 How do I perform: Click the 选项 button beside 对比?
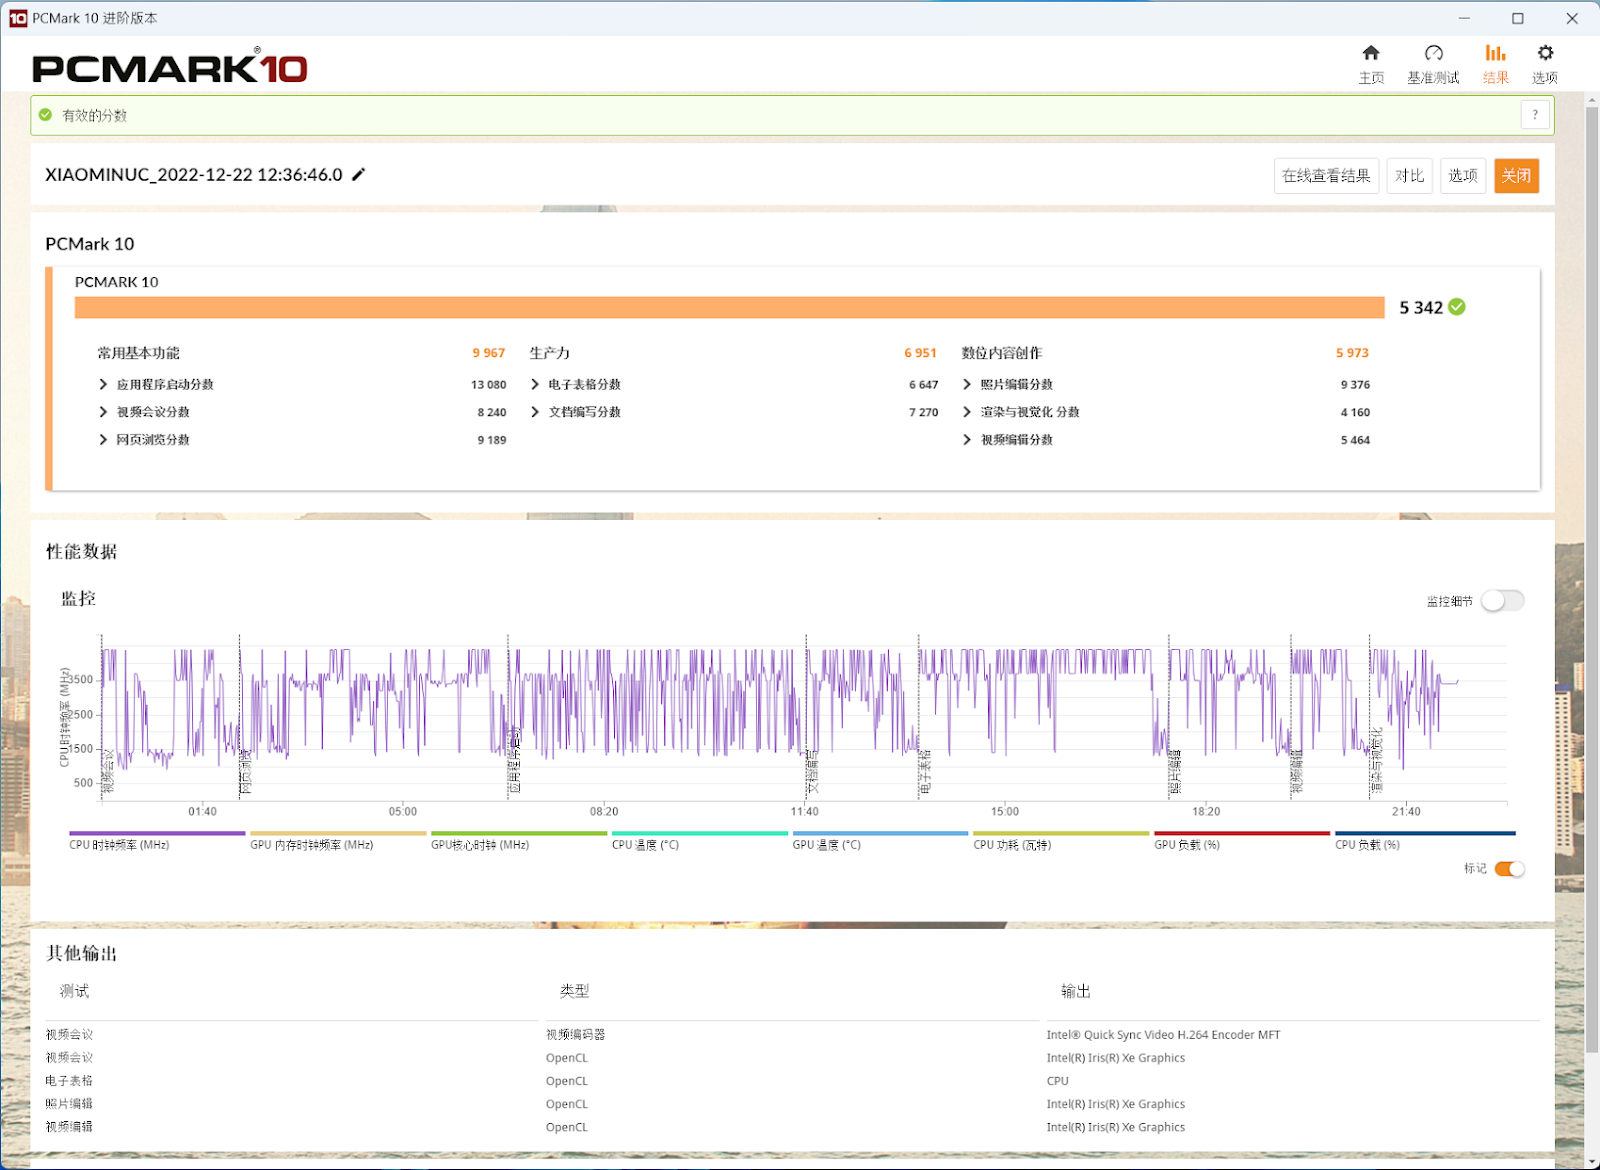1463,176
